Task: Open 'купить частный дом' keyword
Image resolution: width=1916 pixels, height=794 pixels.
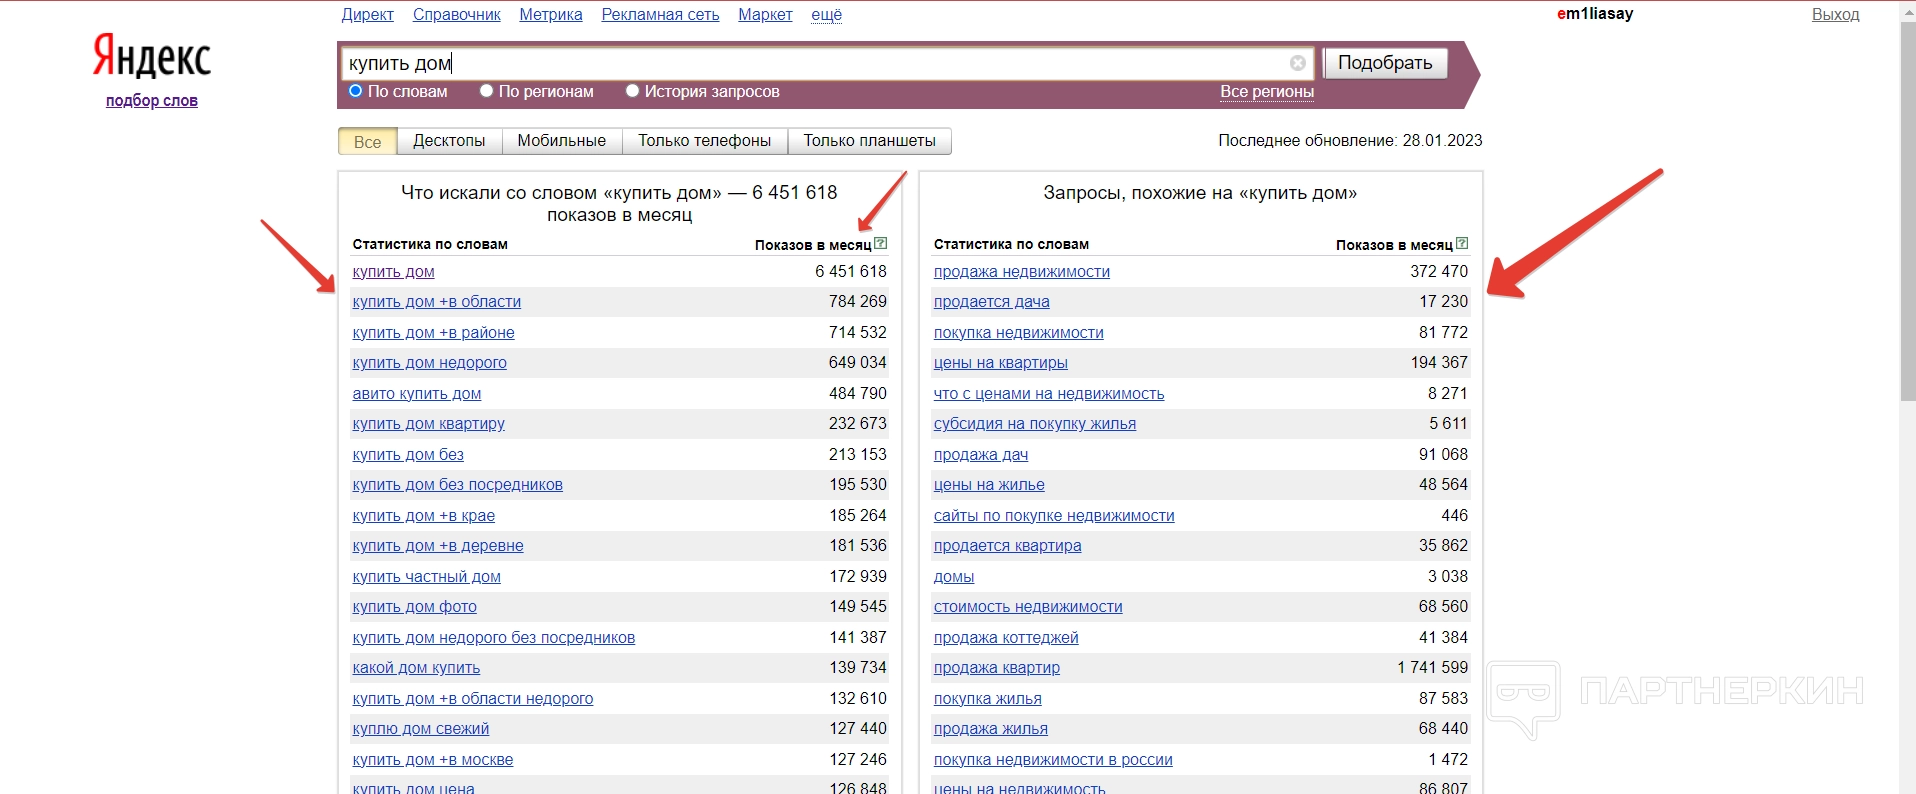Action: coord(426,577)
